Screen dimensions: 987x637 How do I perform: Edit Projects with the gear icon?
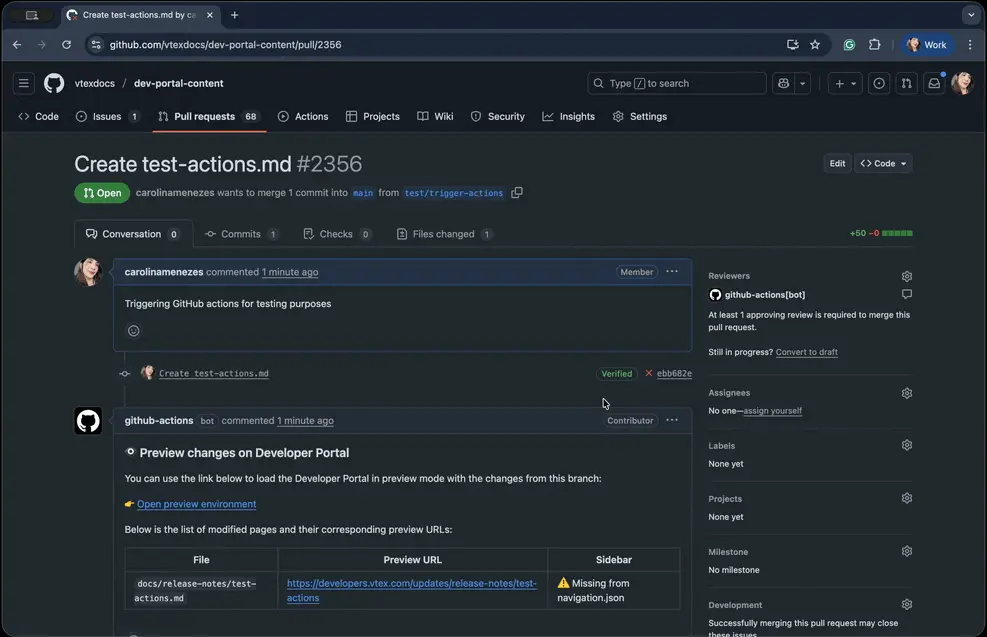pos(907,499)
